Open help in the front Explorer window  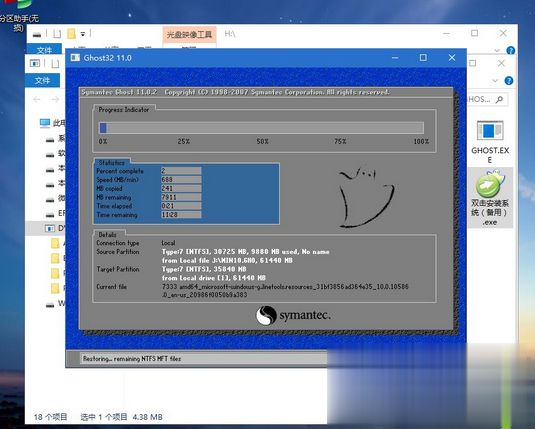point(509,81)
